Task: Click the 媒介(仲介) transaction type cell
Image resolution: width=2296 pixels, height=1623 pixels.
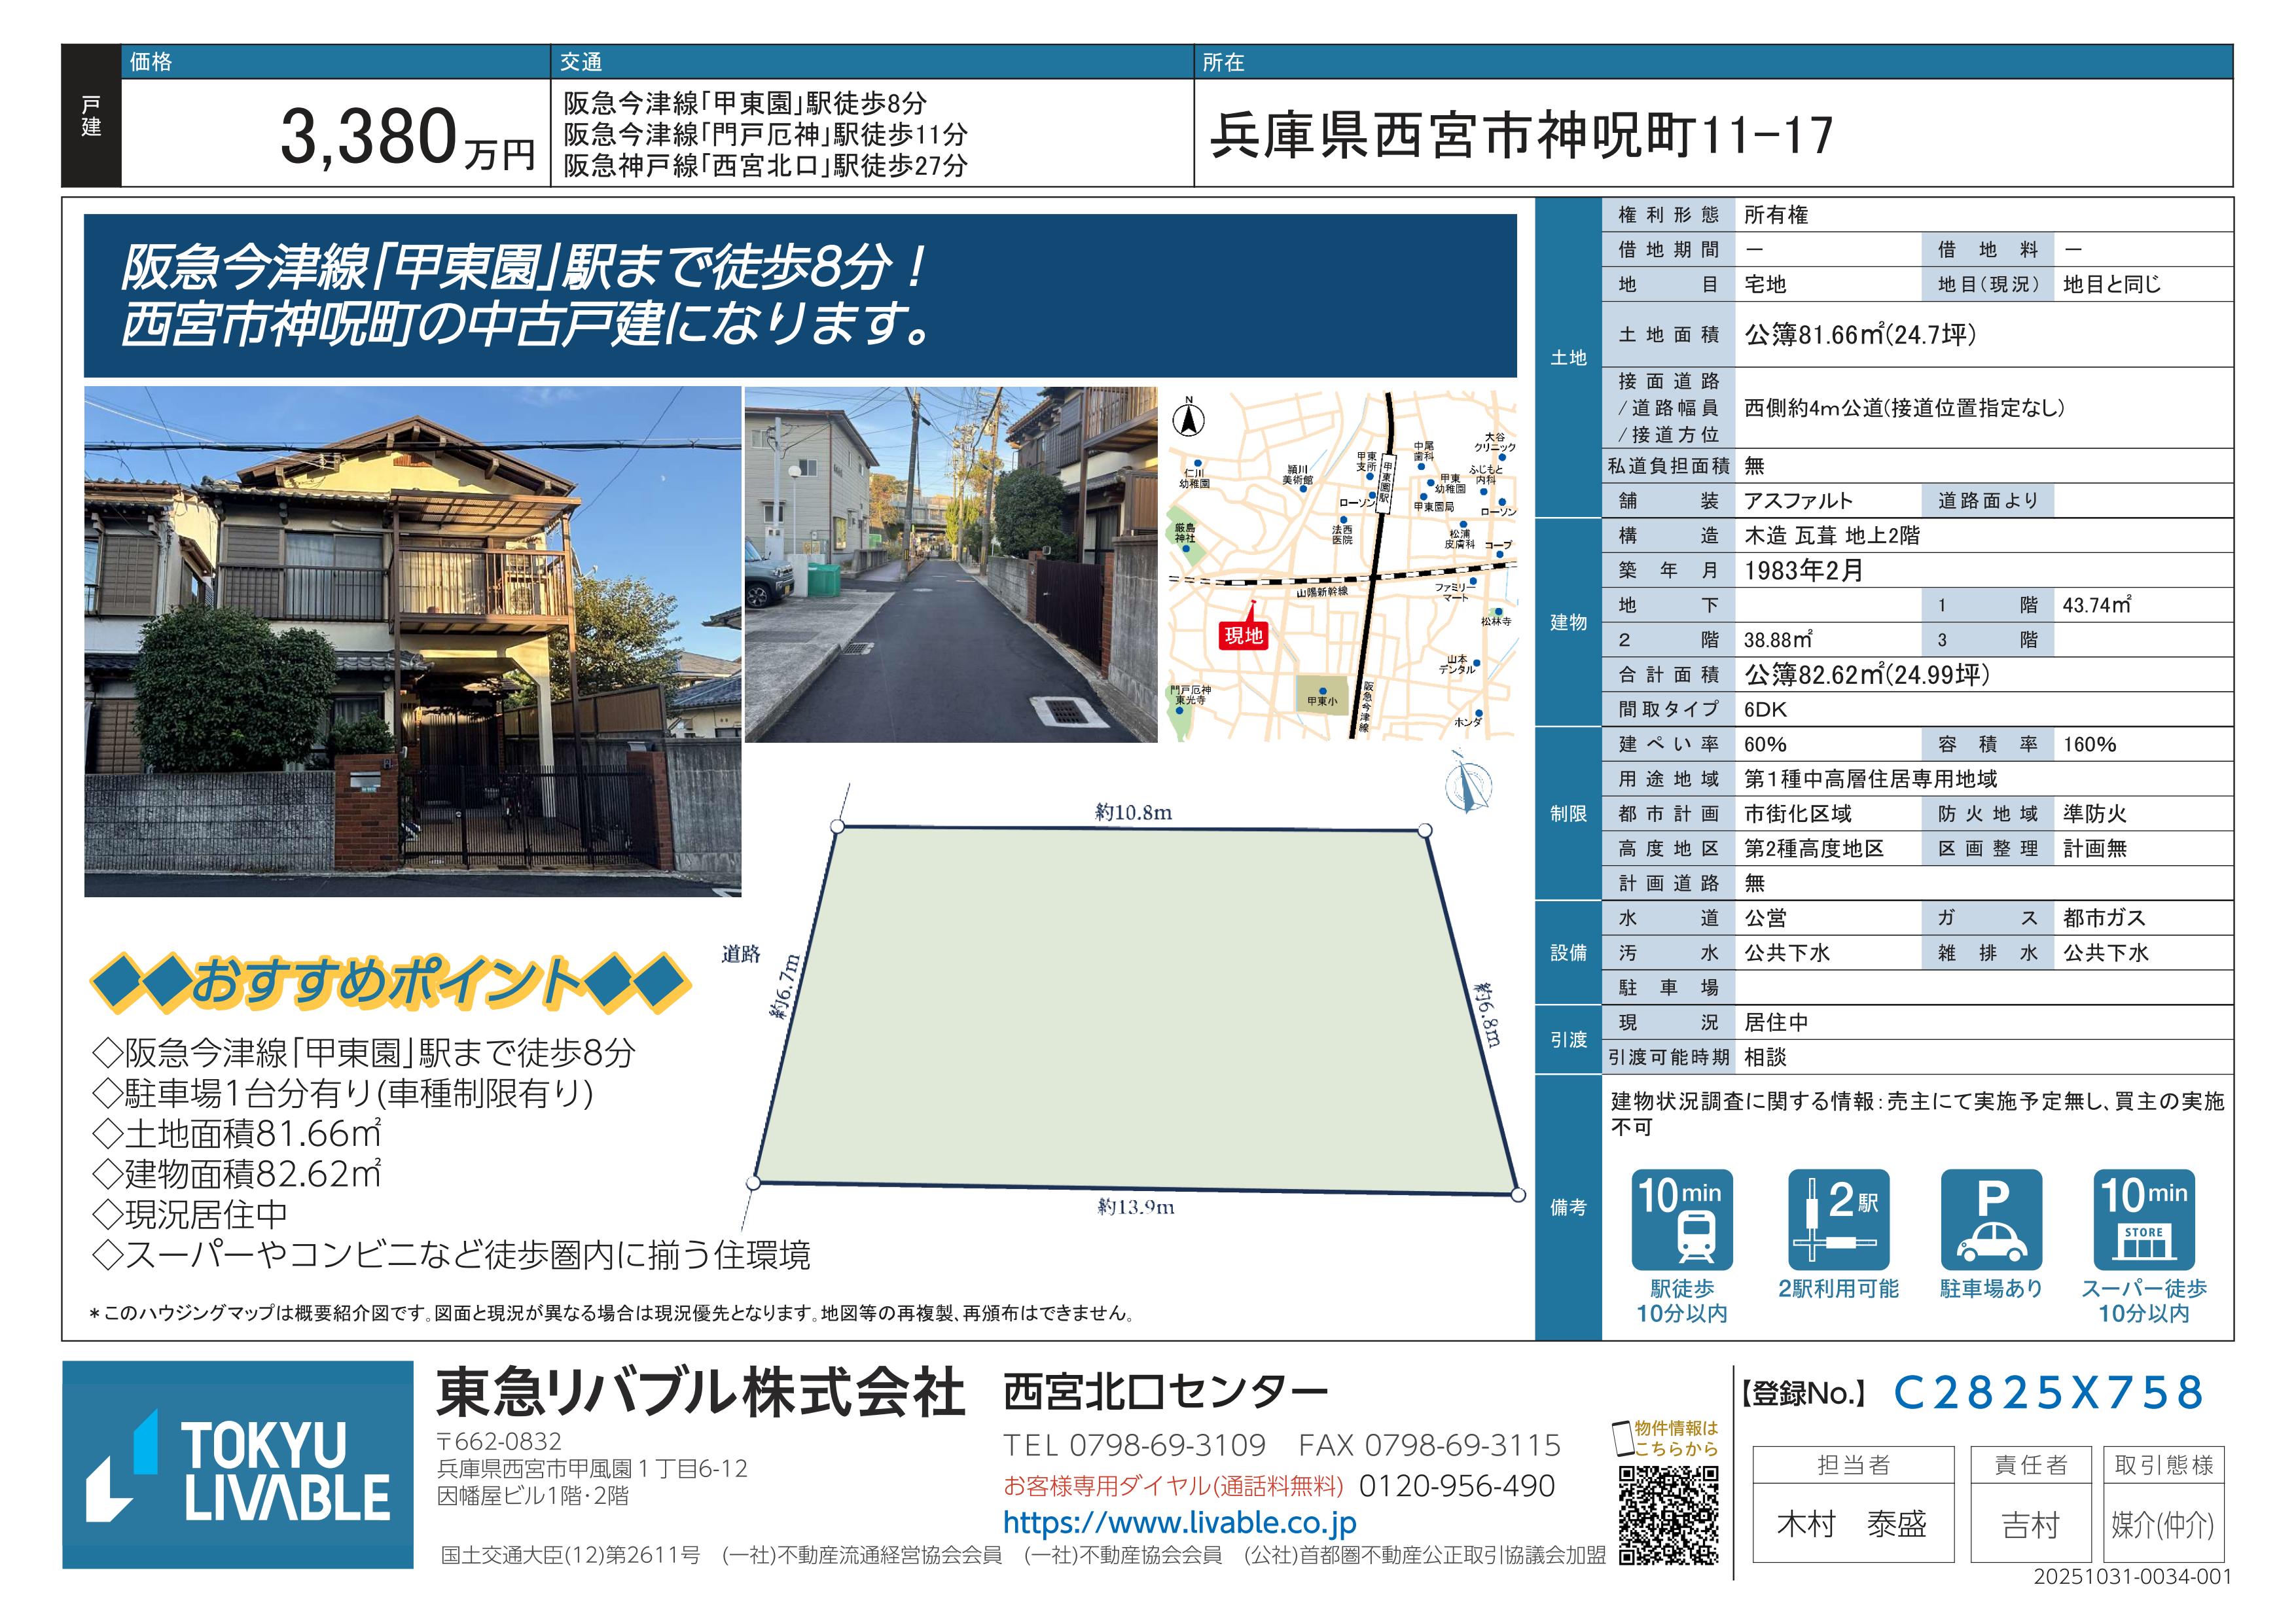Action: (x=2163, y=1524)
